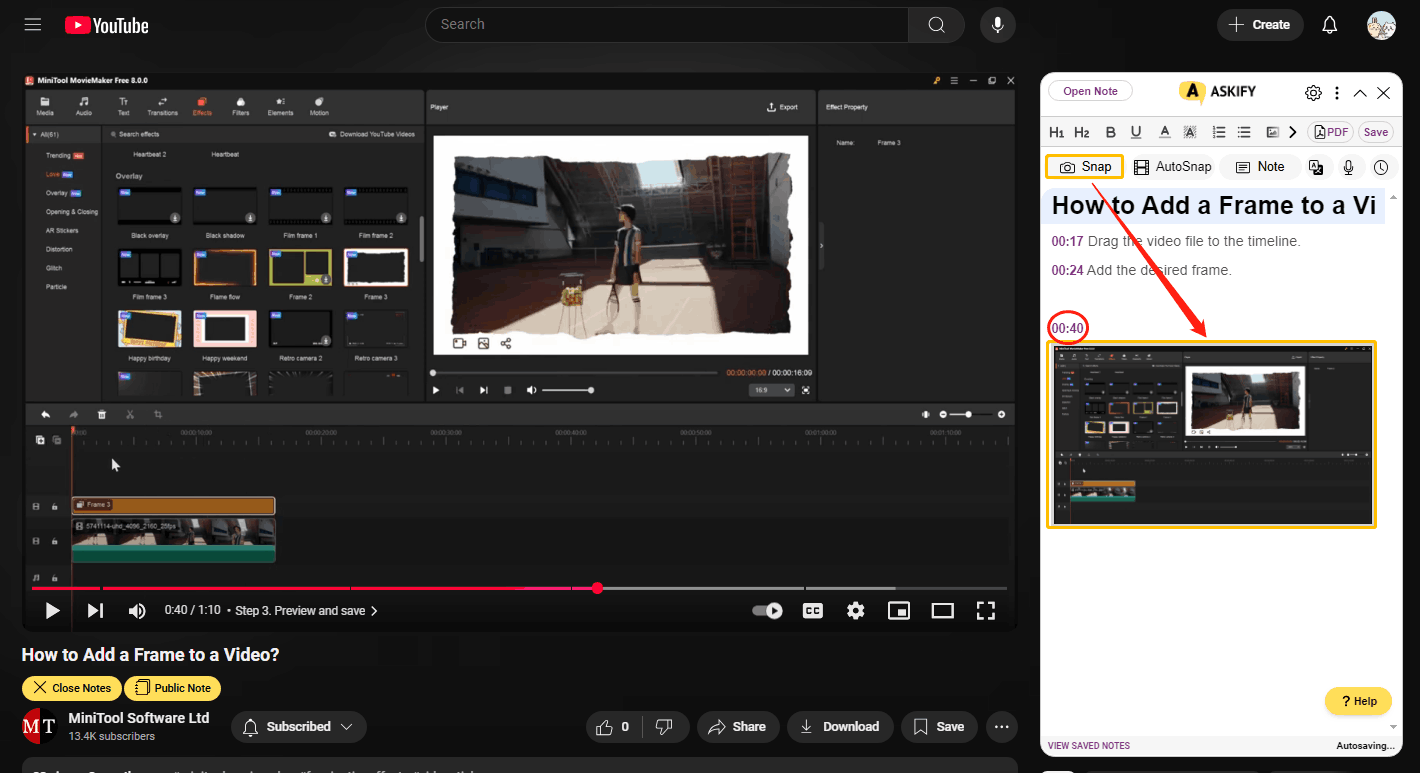Screen dimensions: 1420x773
Task: Export the note as PDF
Action: [x=1332, y=132]
